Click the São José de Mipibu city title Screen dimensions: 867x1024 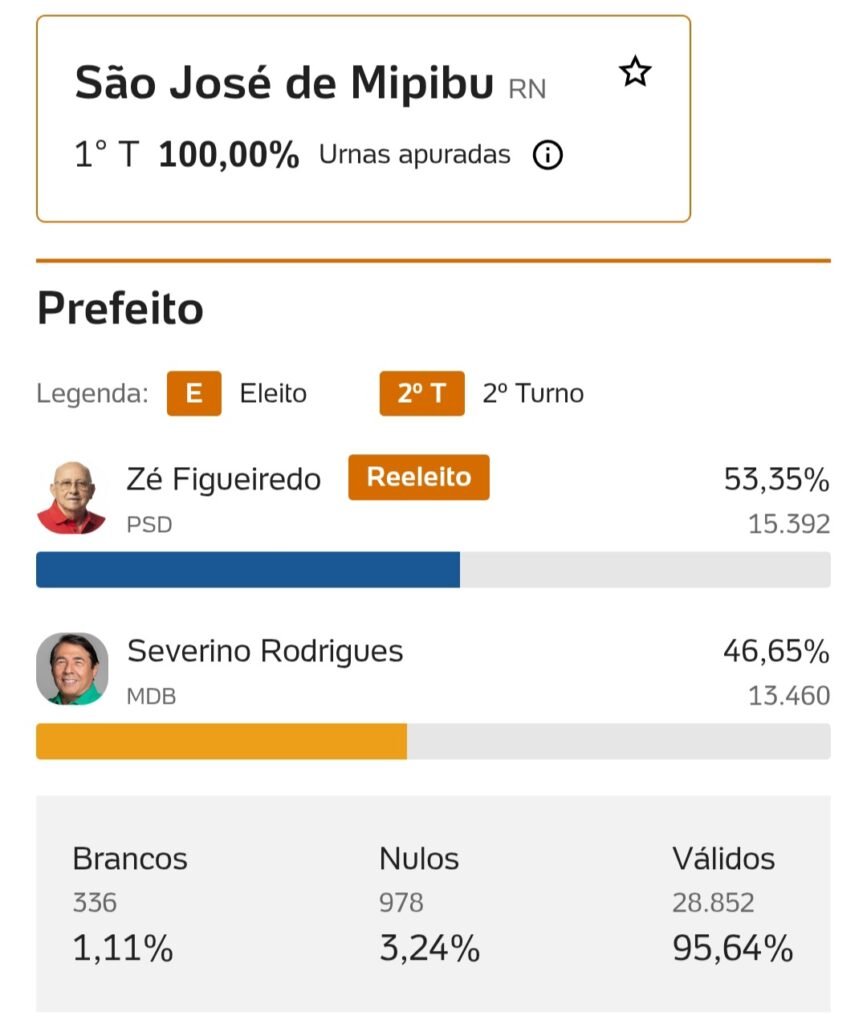point(285,83)
